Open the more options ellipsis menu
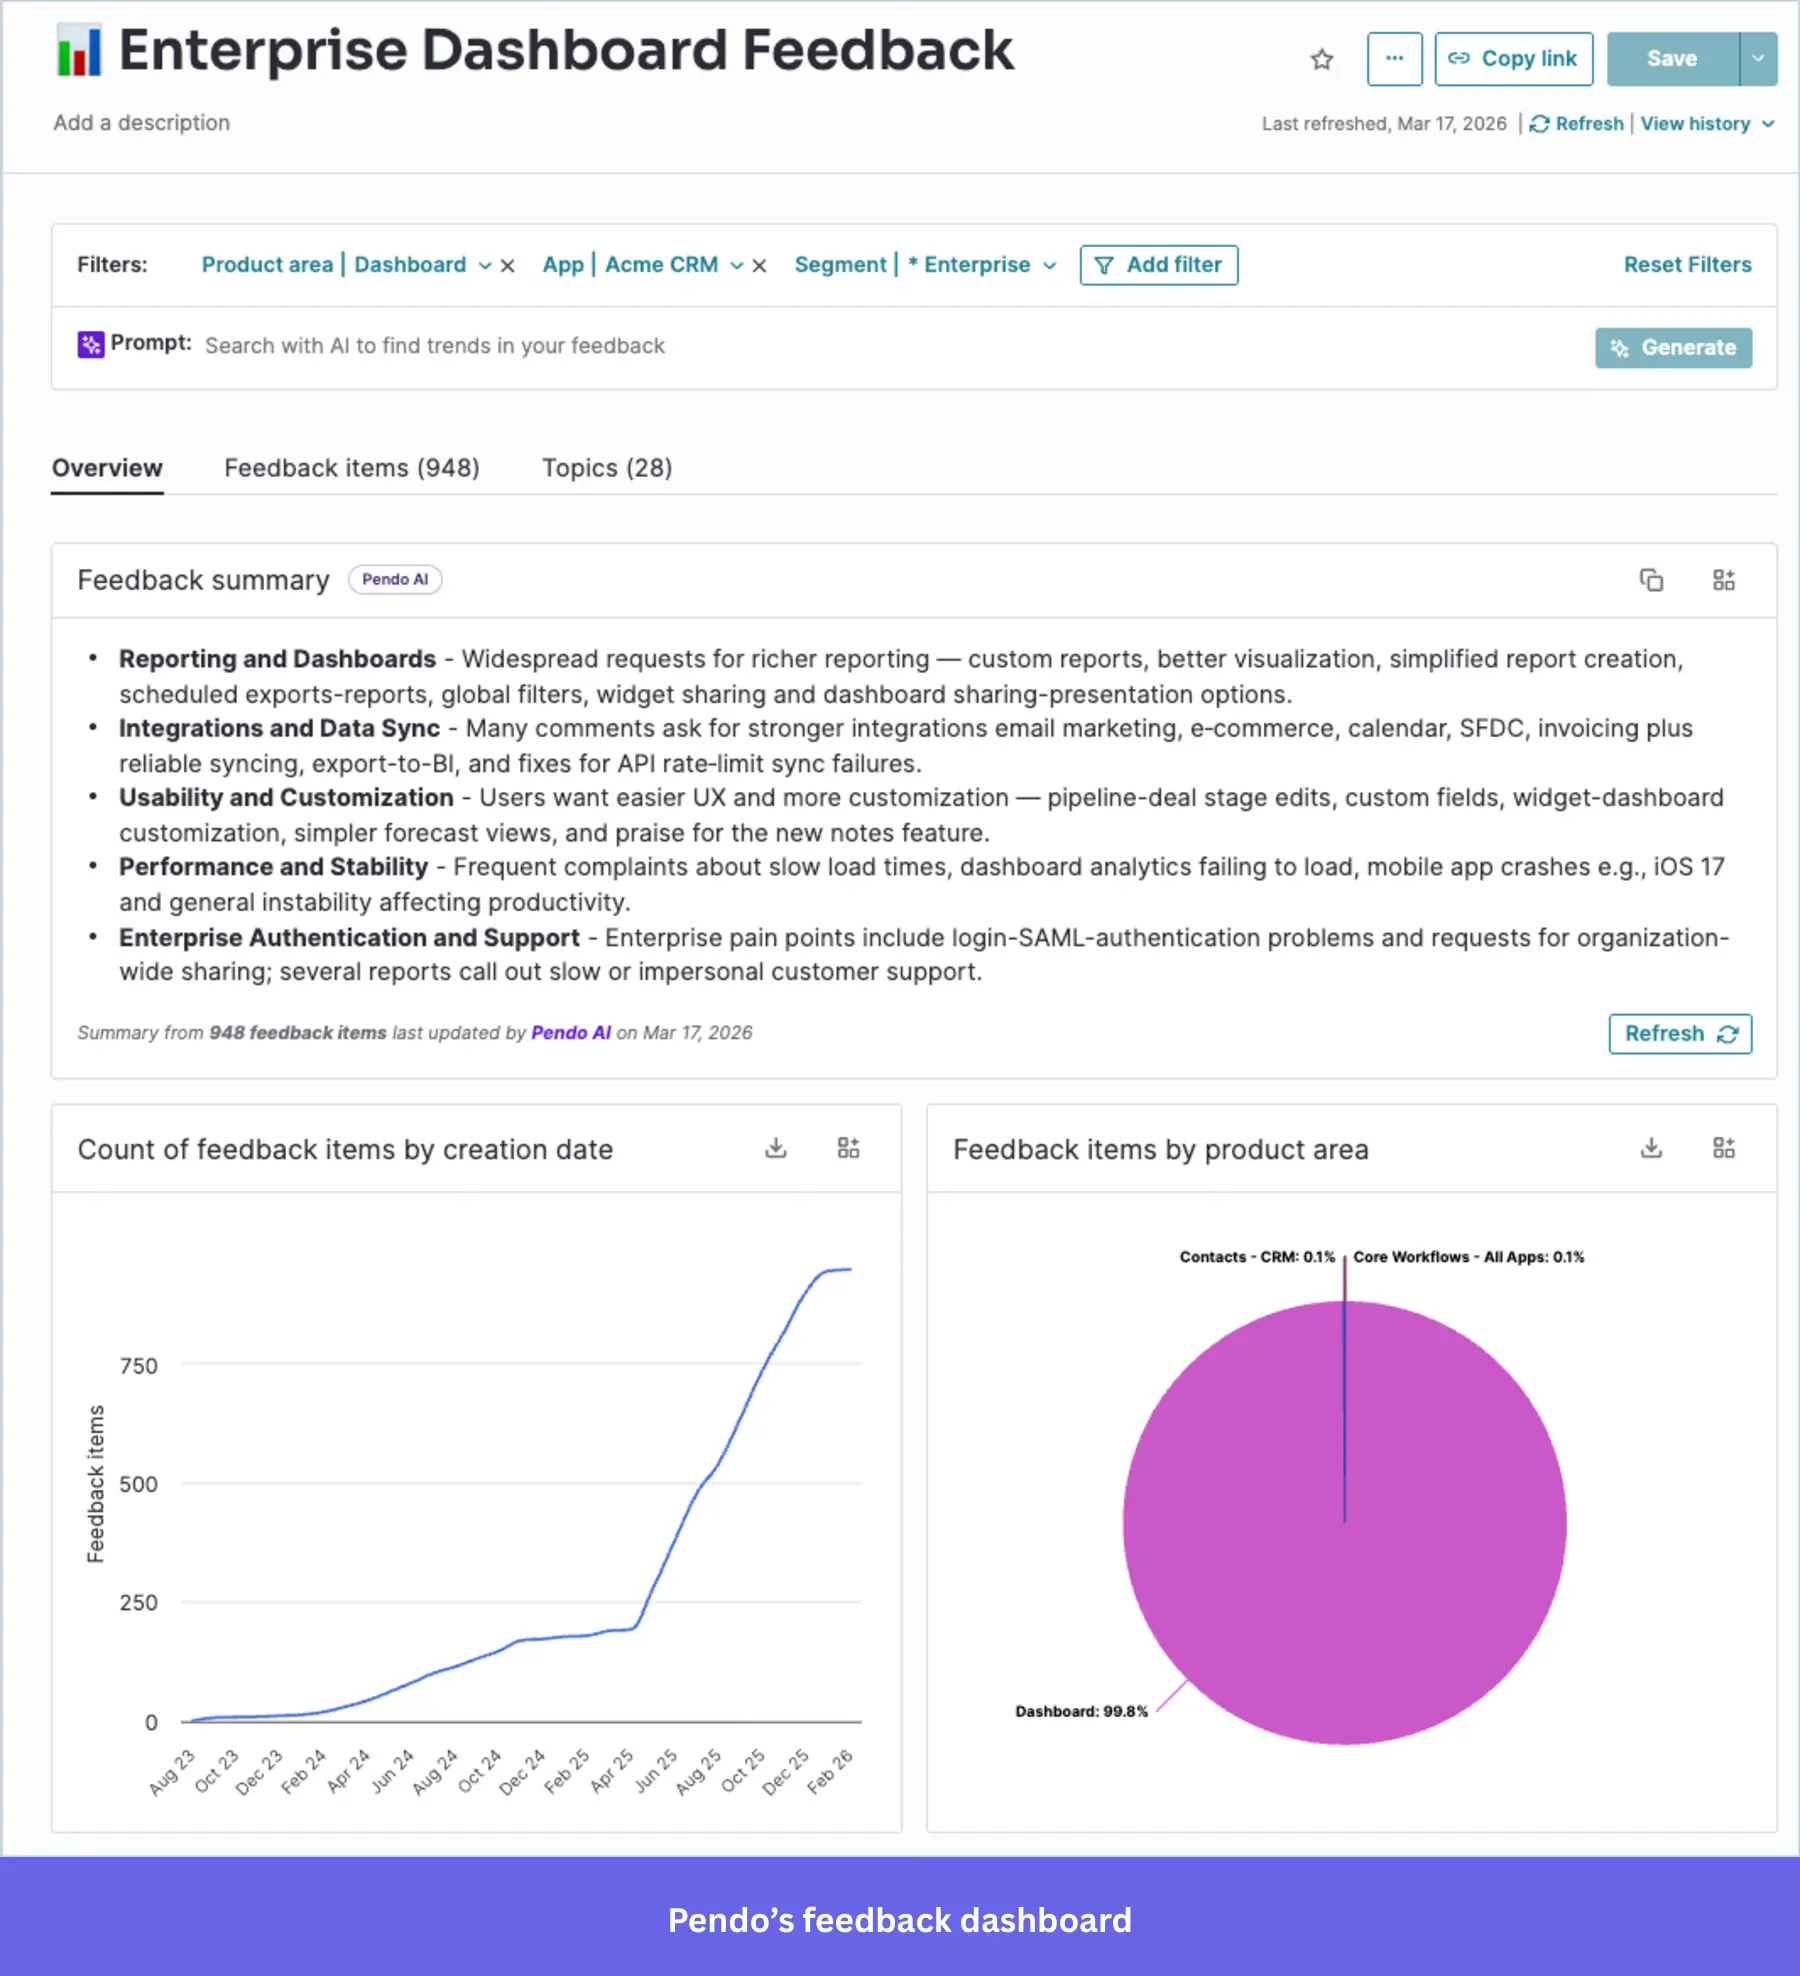Screen dimensions: 1800x1976 1396,59
